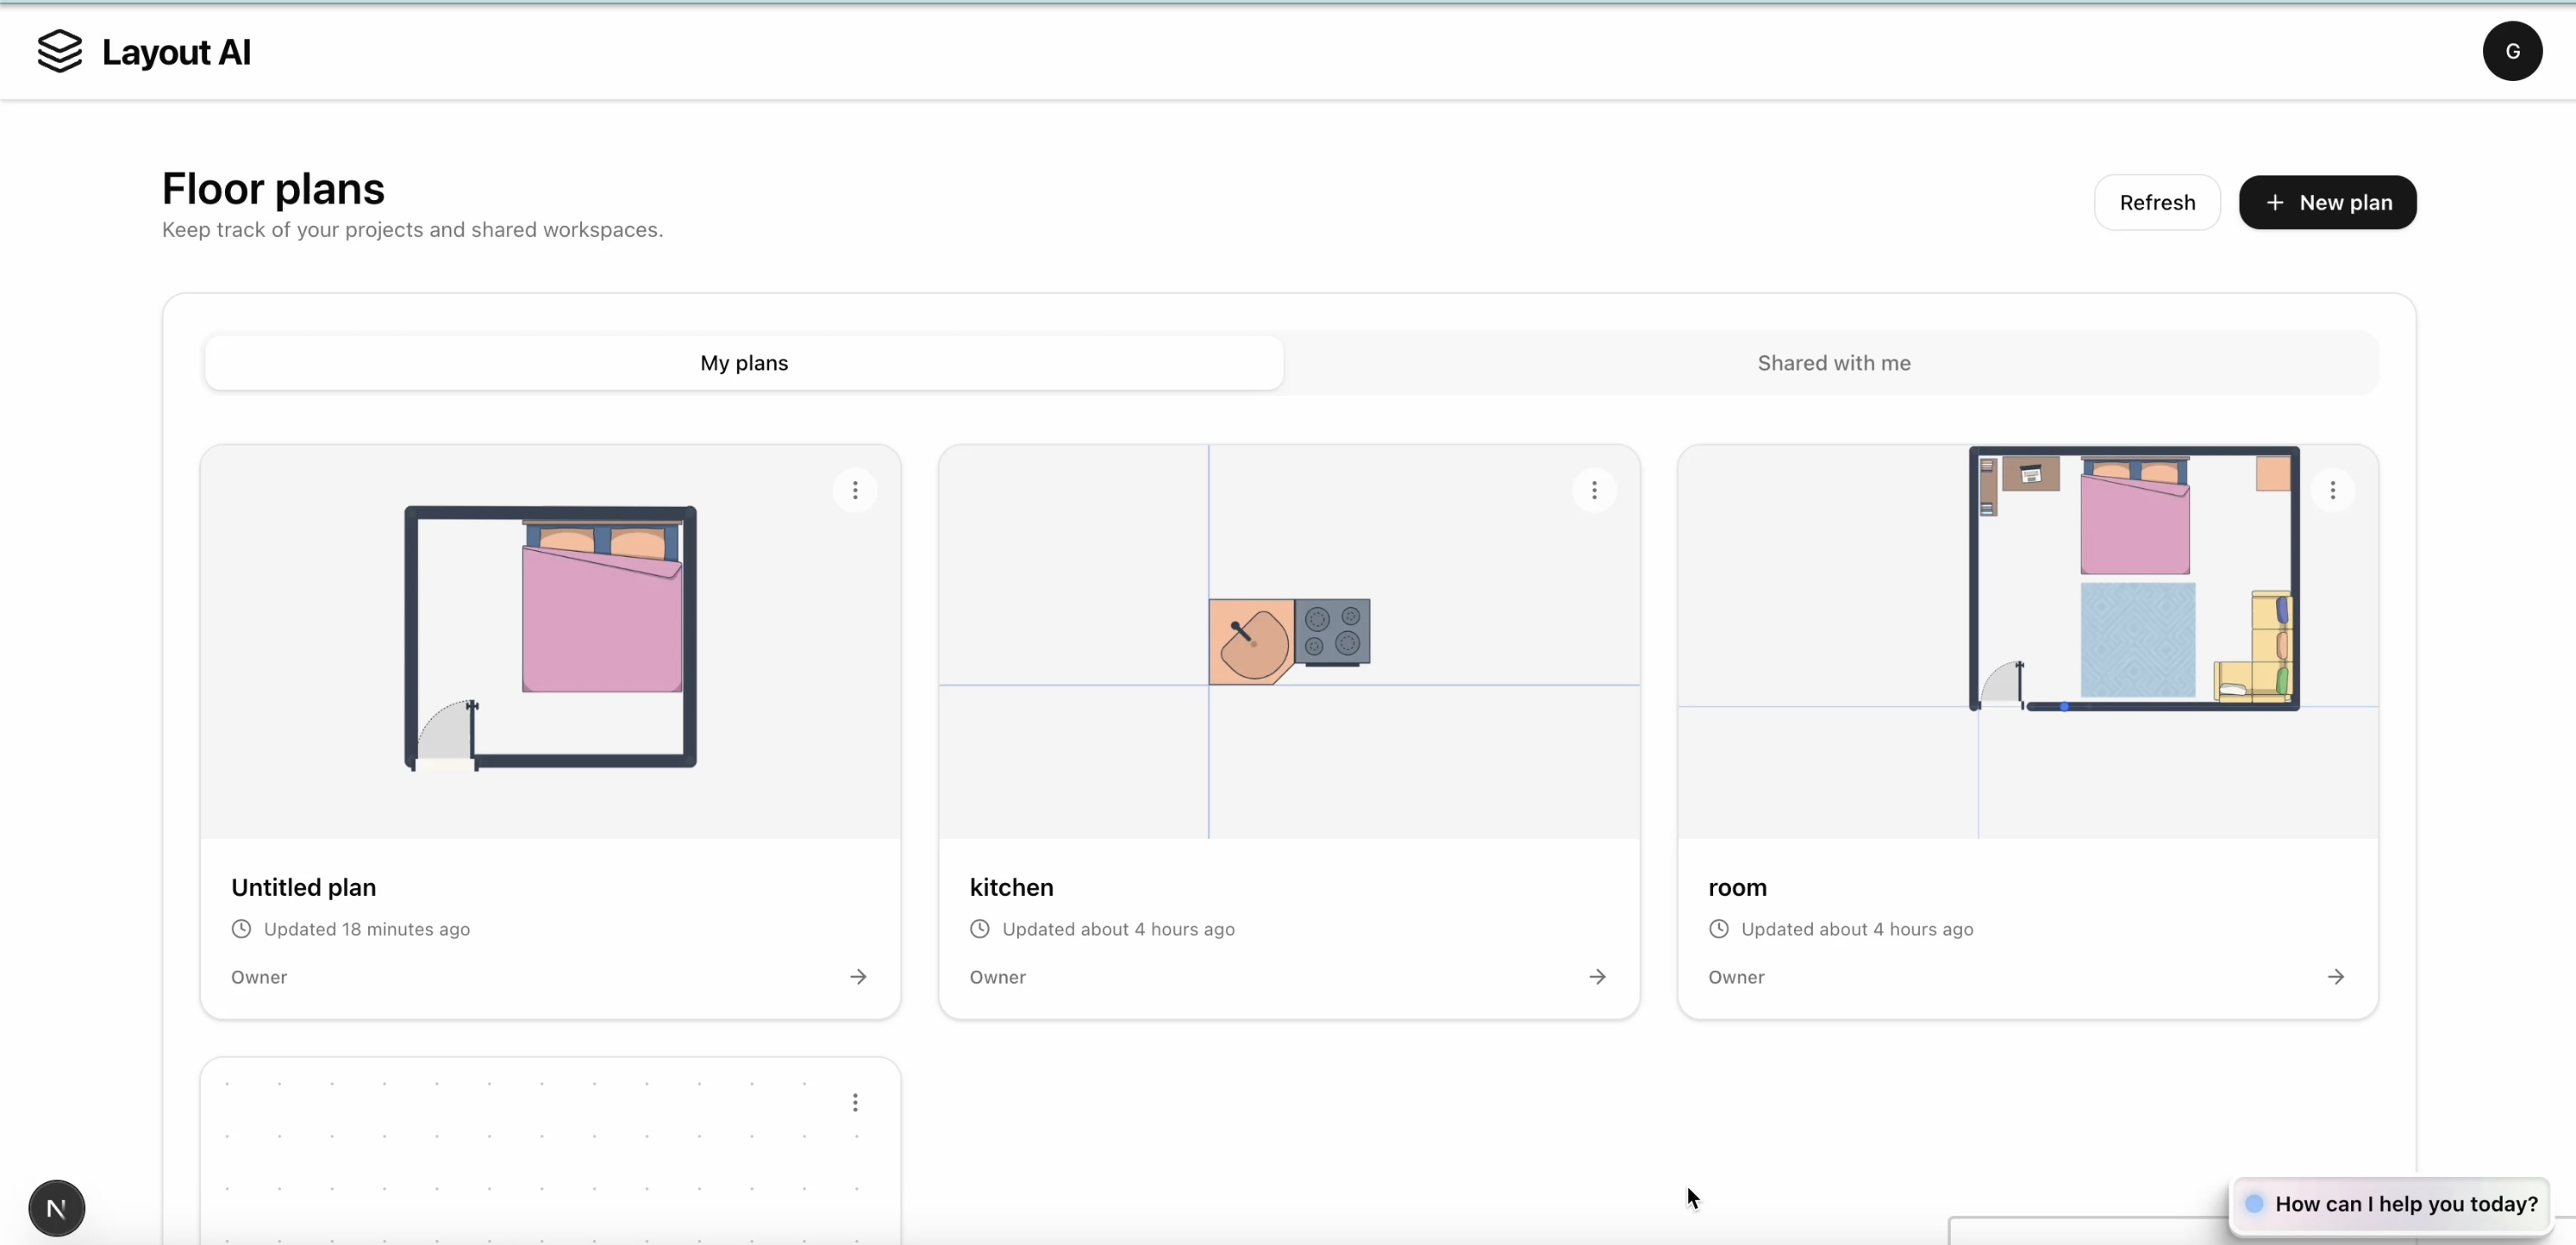Open three-dot menu on kitchen card

point(1594,490)
